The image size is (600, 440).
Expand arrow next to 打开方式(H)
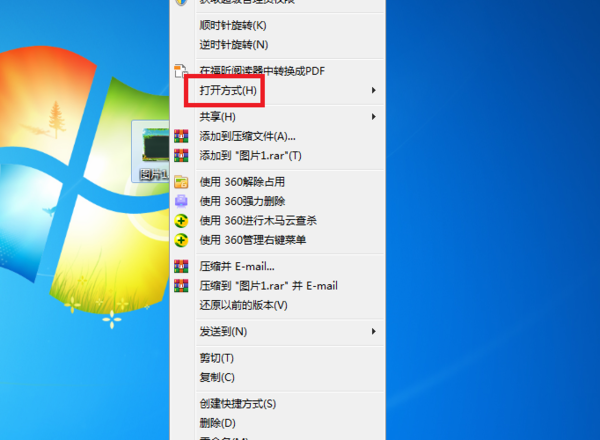(373, 90)
